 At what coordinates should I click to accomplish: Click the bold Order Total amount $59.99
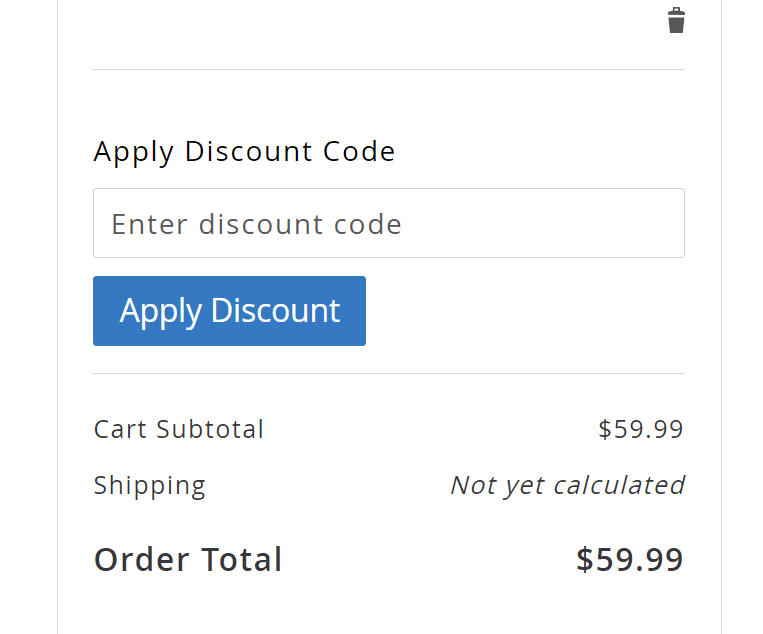(x=630, y=560)
